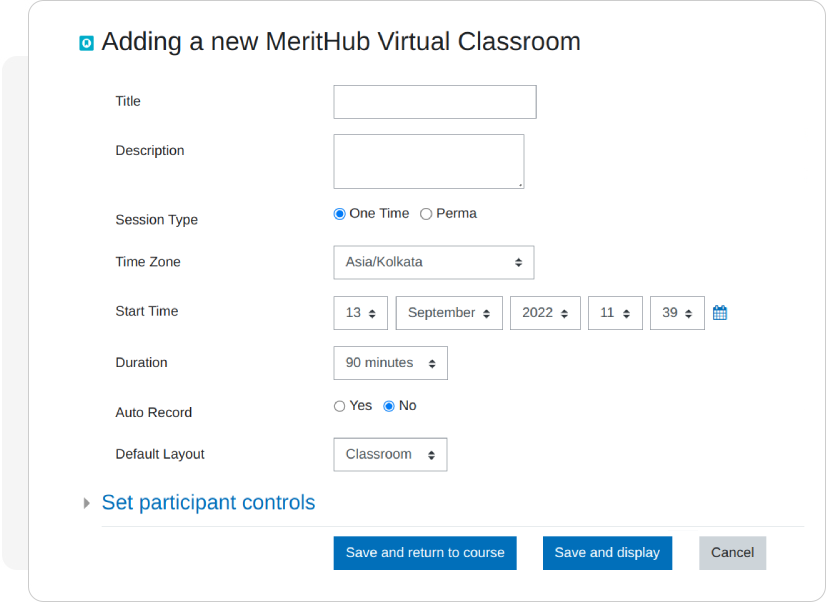Open the minute dropdown showing 39

coord(677,313)
